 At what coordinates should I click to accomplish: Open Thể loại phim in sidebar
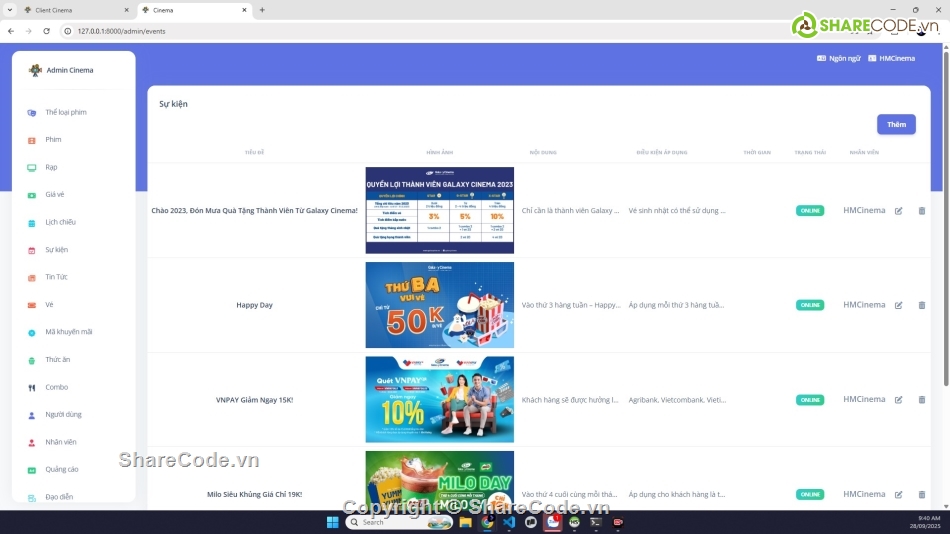(65, 112)
